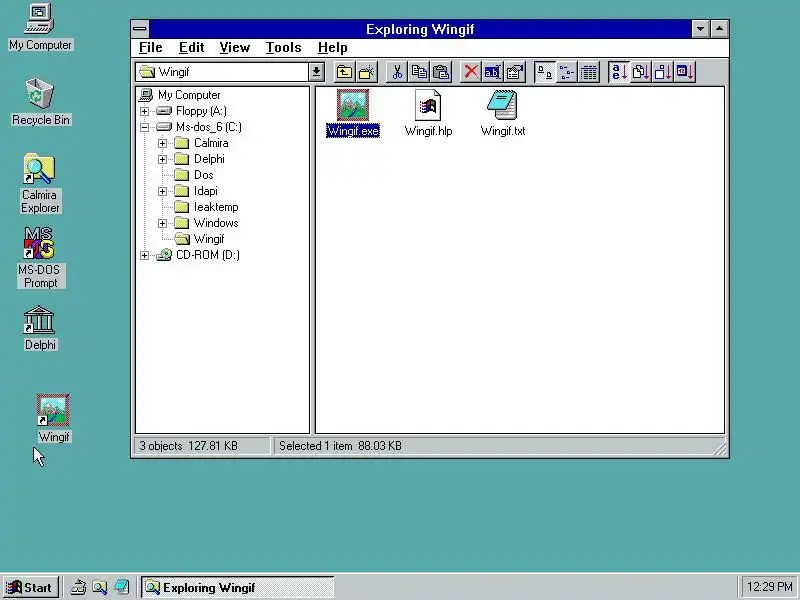Select Wingif.txt text file
Image resolution: width=800 pixels, height=600 pixels.
click(503, 113)
